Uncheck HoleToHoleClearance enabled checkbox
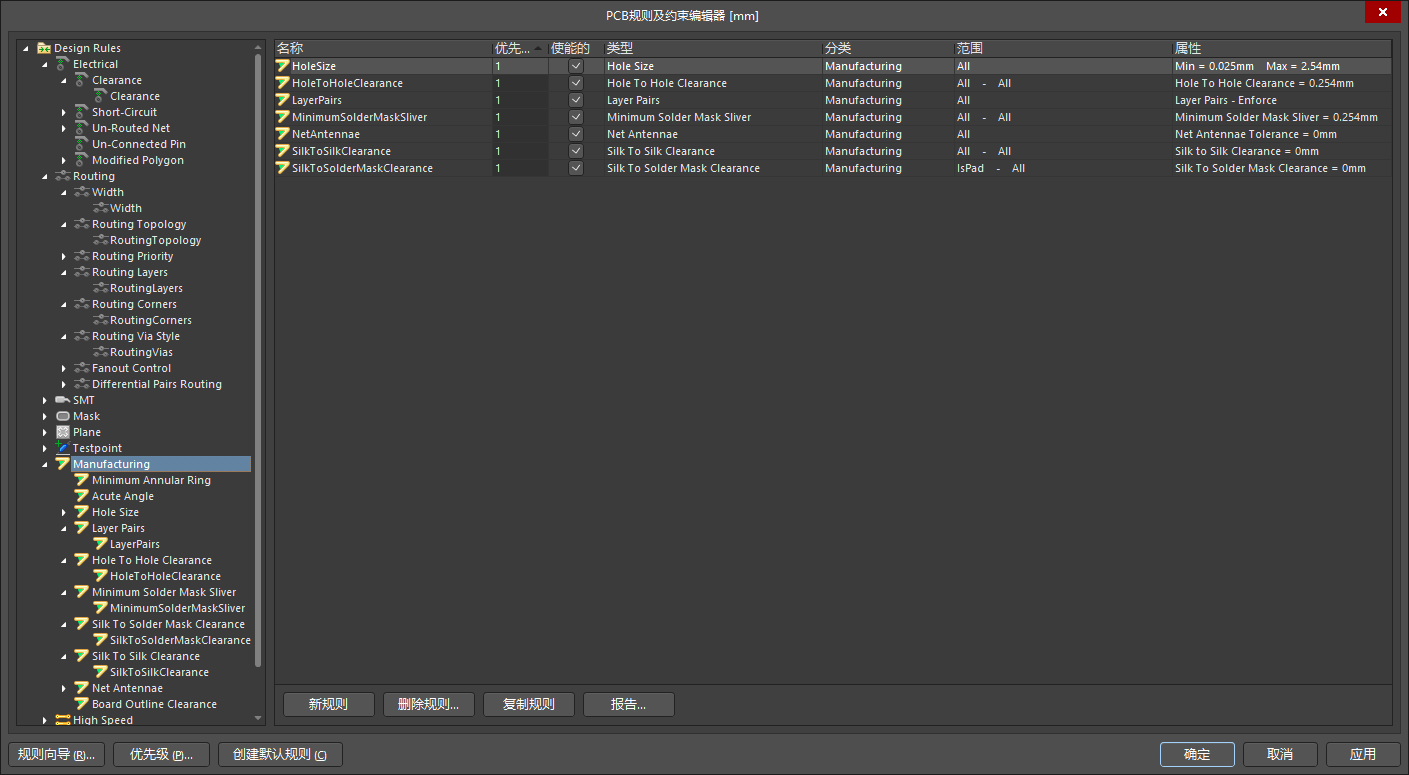 (576, 83)
